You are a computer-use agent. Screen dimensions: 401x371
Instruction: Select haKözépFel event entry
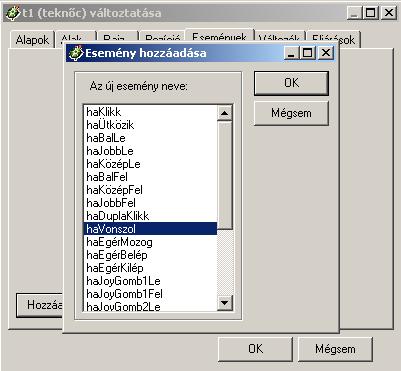point(150,190)
